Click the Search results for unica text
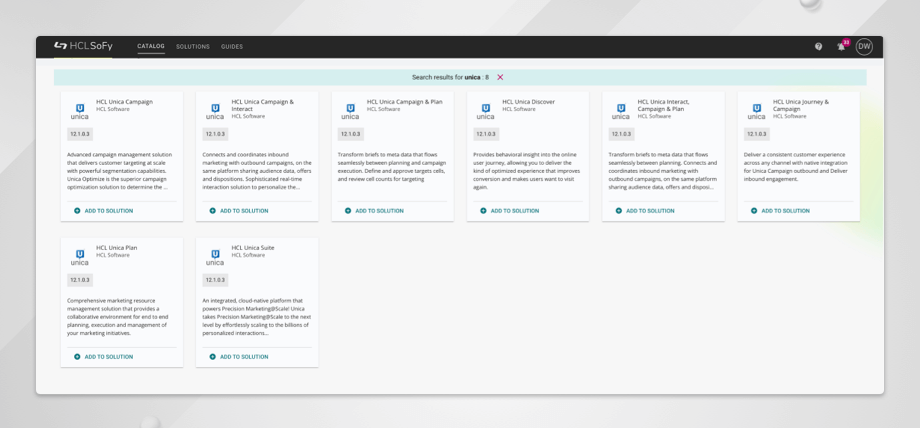 pyautogui.click(x=450, y=77)
